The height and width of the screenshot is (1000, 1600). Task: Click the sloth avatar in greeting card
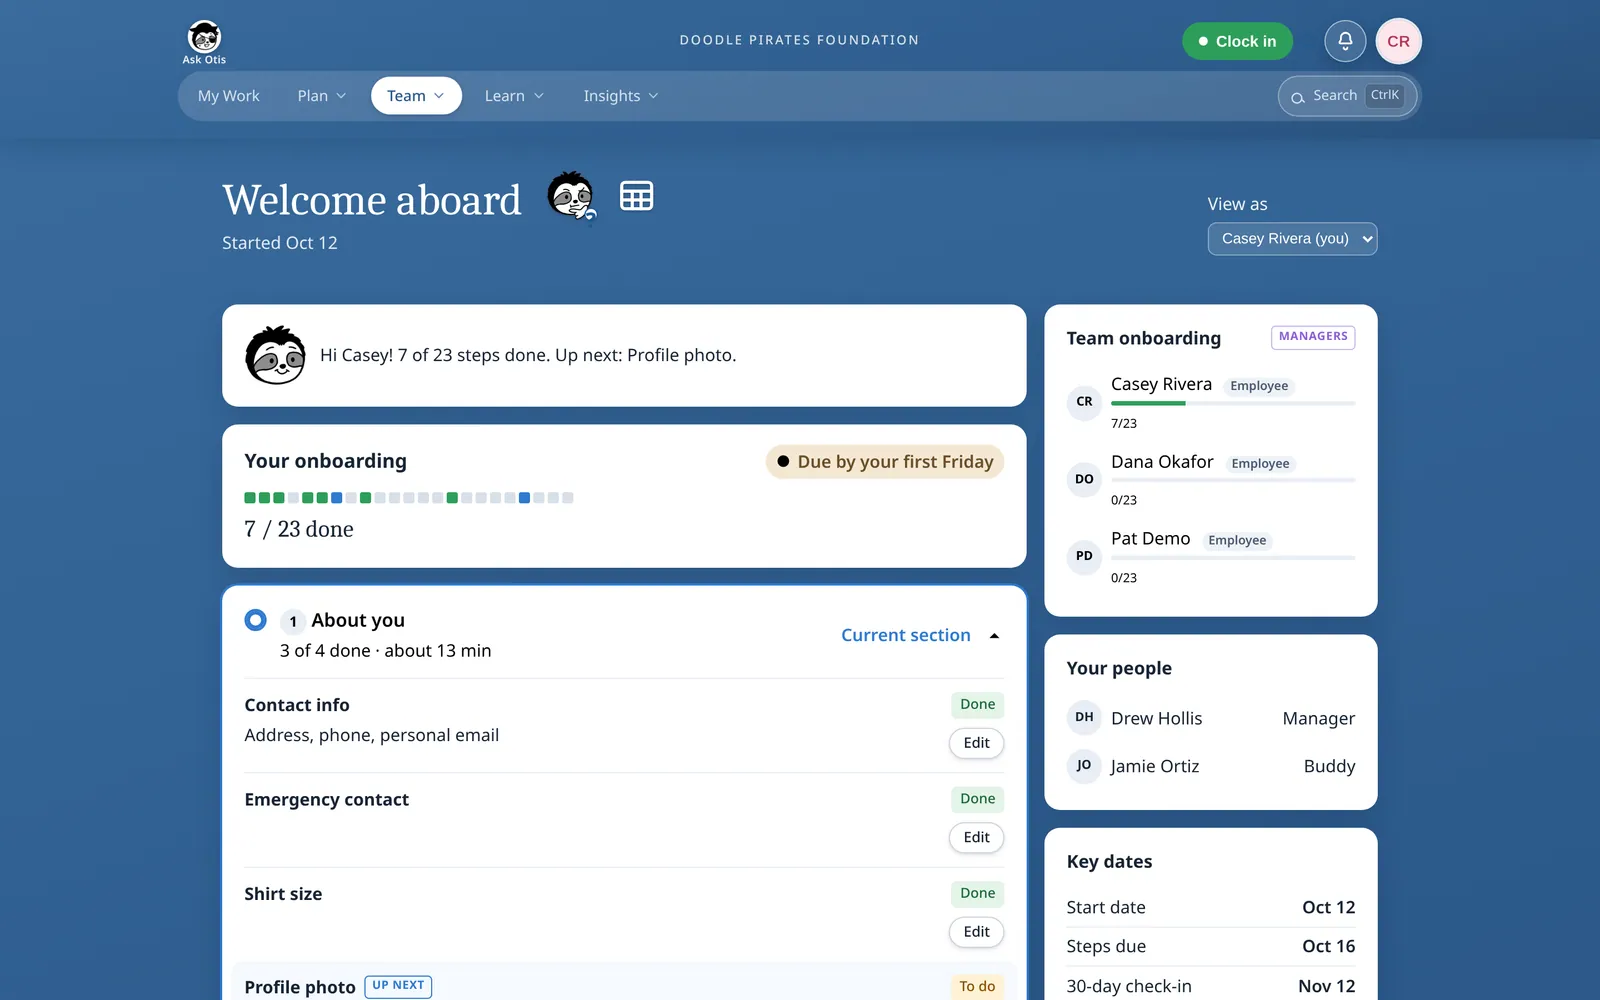click(x=275, y=355)
